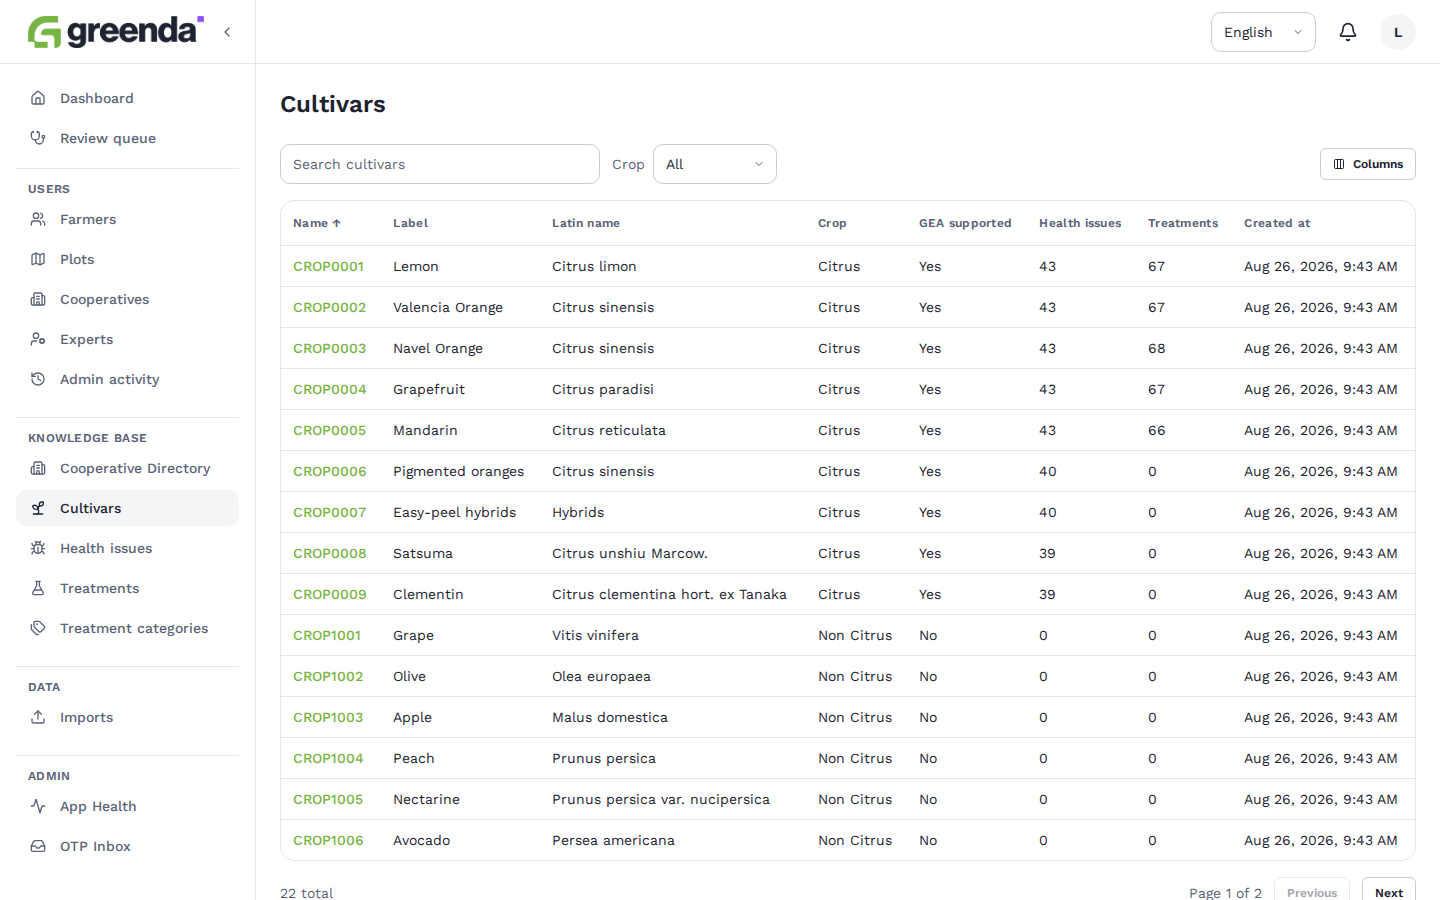Open Health issues in Knowledge Base

click(127, 548)
